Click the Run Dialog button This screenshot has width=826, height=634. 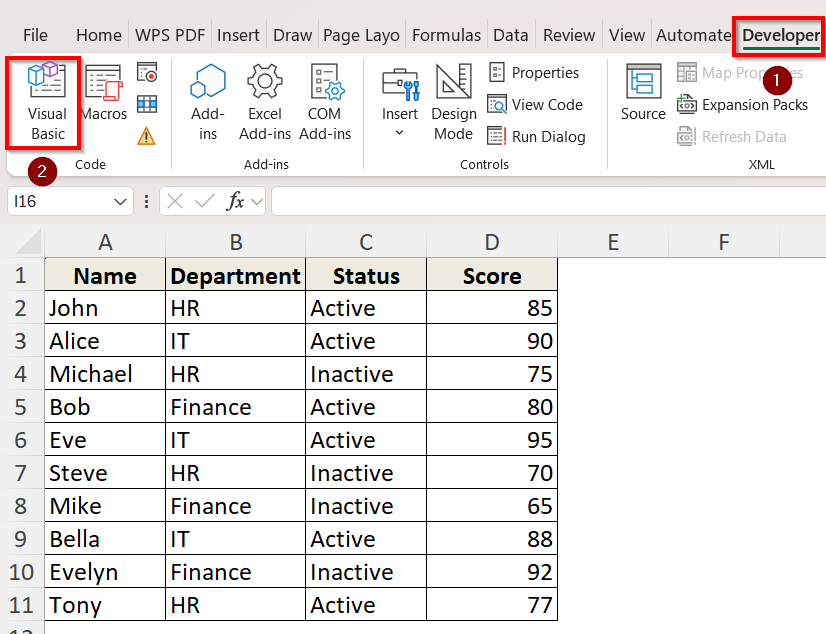point(537,136)
